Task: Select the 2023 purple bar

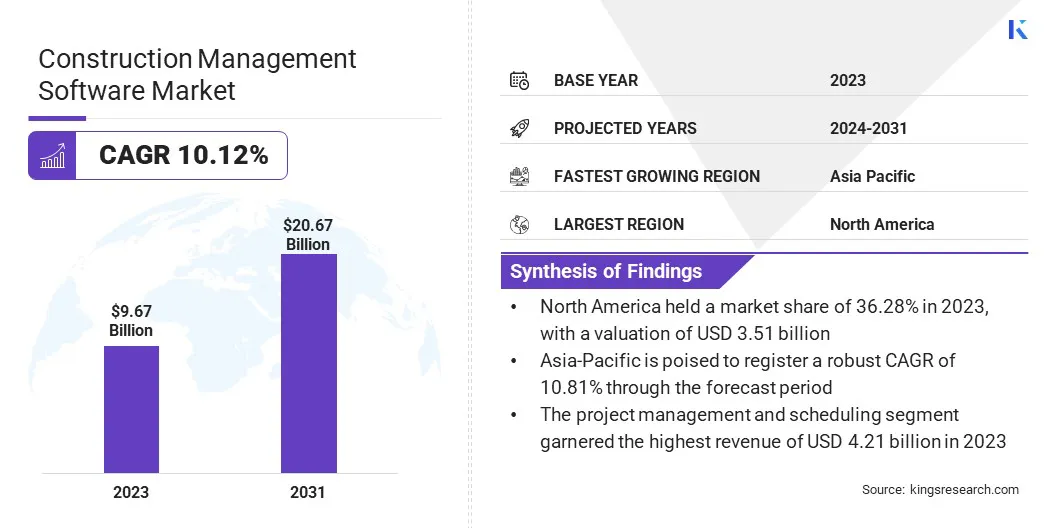Action: [x=131, y=409]
